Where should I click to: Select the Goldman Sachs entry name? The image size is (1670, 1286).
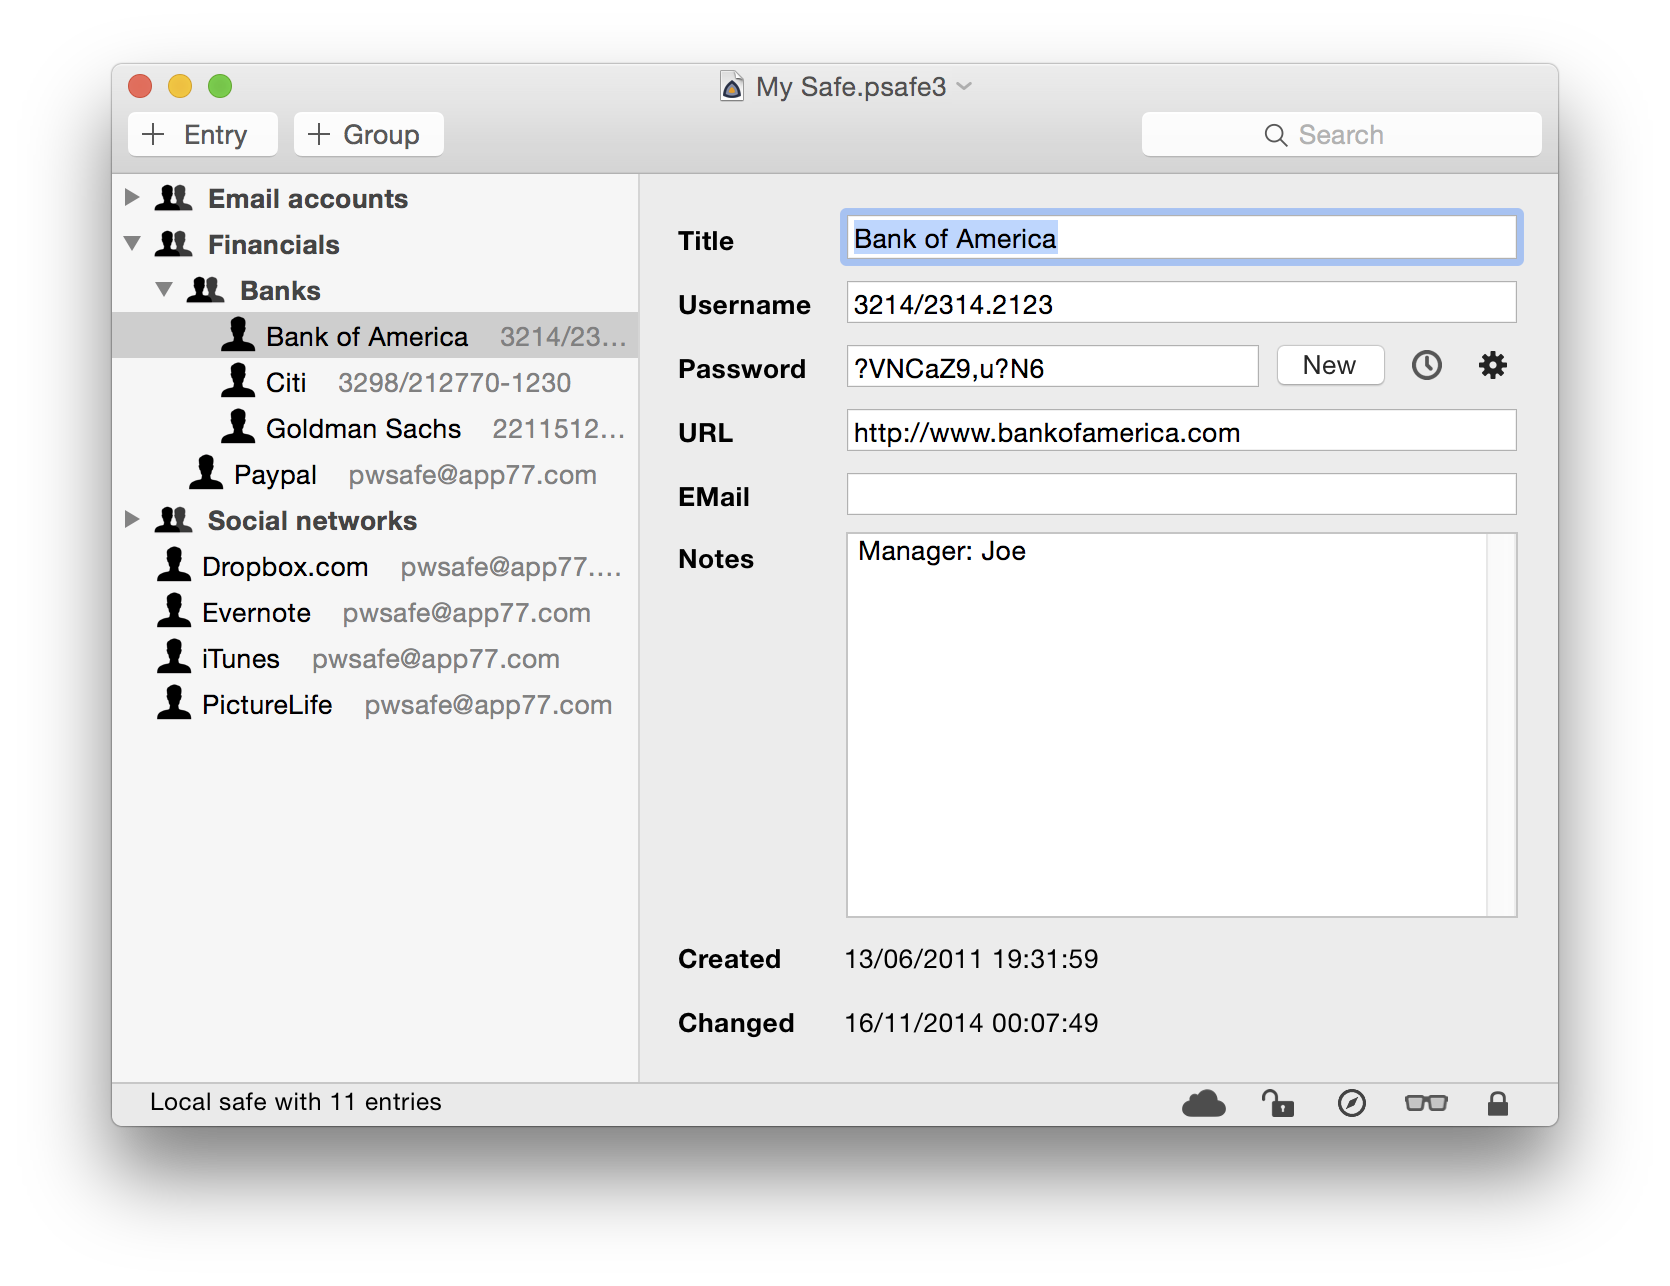[363, 429]
